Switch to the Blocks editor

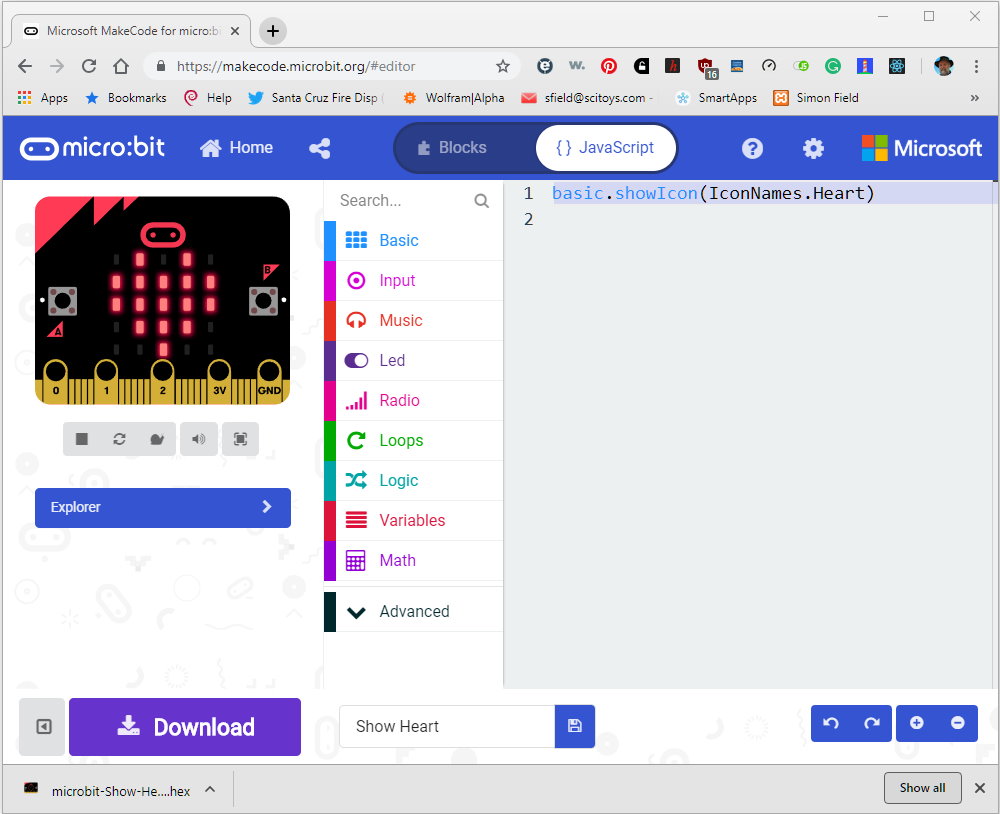463,146
